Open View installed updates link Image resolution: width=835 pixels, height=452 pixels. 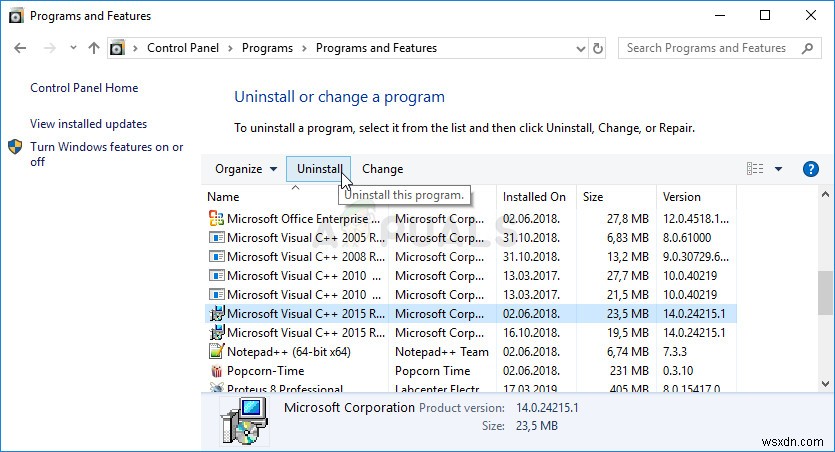click(88, 124)
